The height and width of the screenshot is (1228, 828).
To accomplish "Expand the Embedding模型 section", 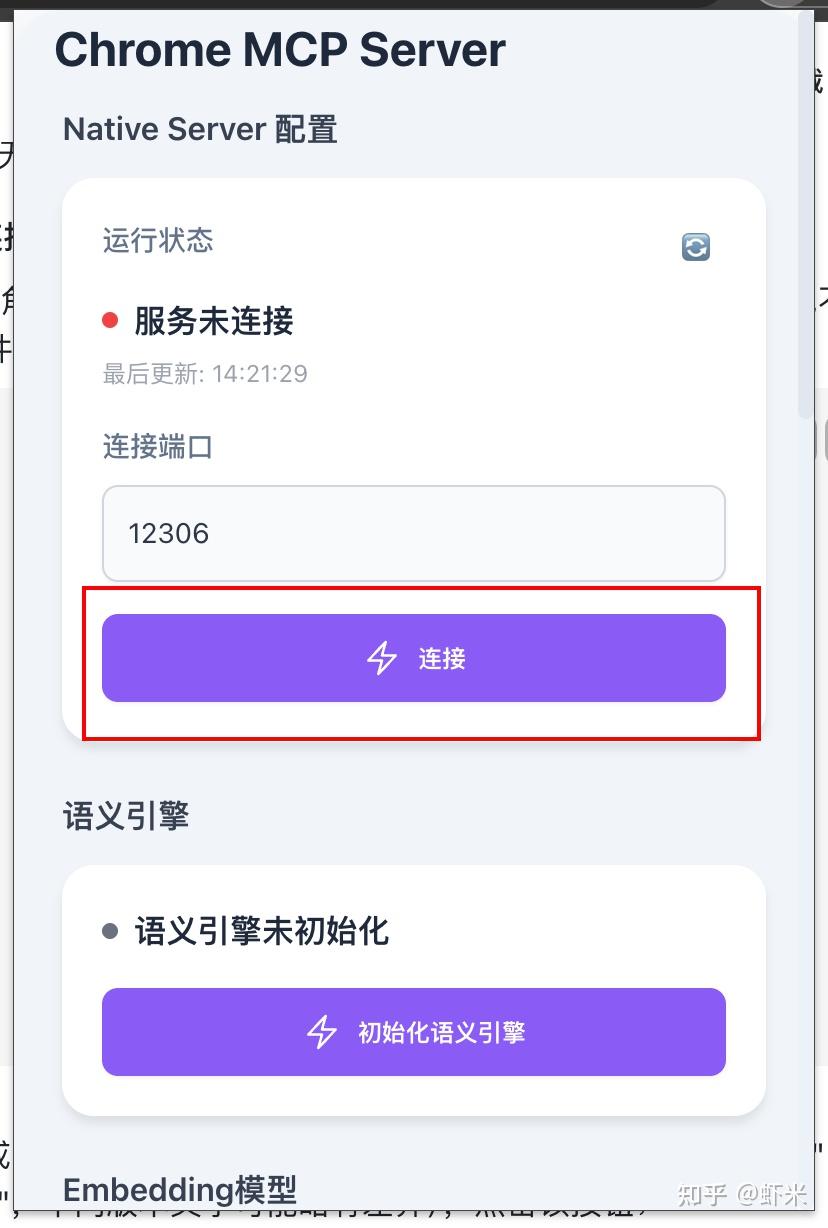I will point(180,1189).
